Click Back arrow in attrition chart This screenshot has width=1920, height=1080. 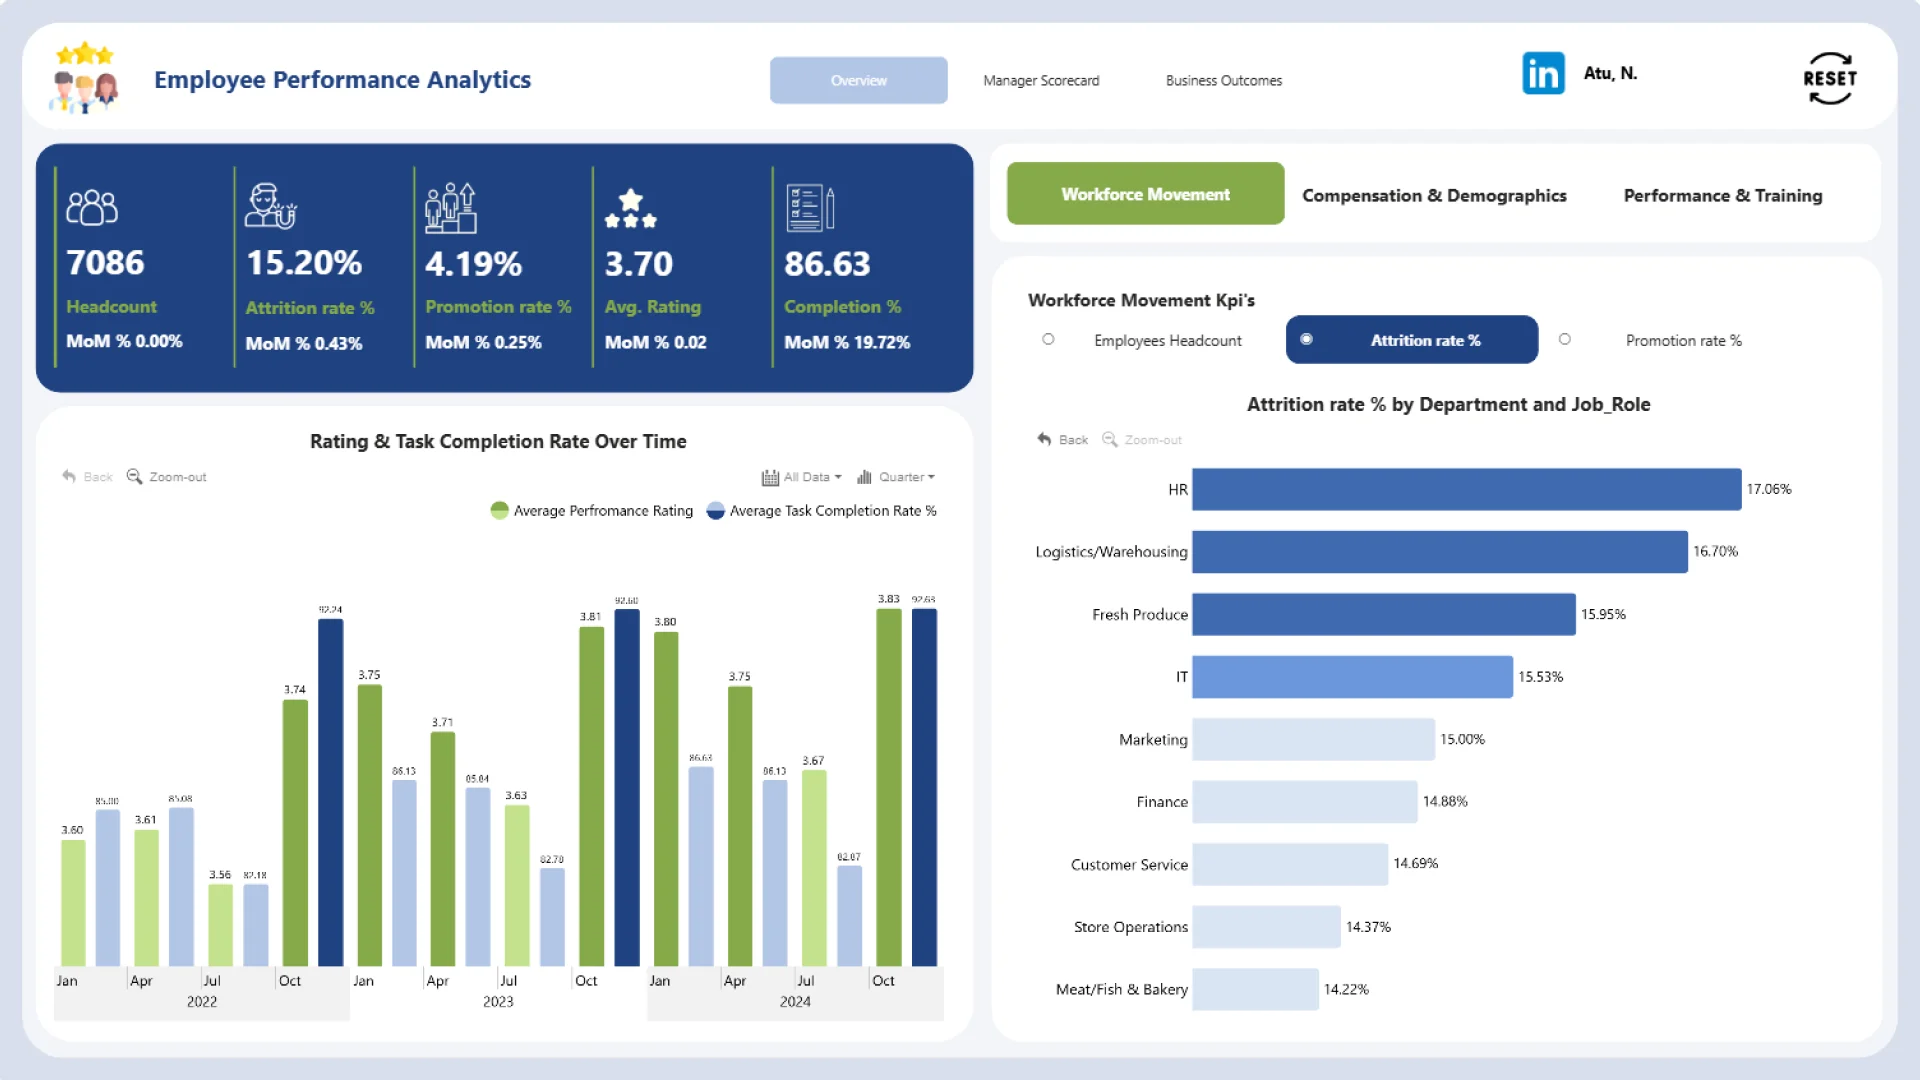[x=1044, y=440]
